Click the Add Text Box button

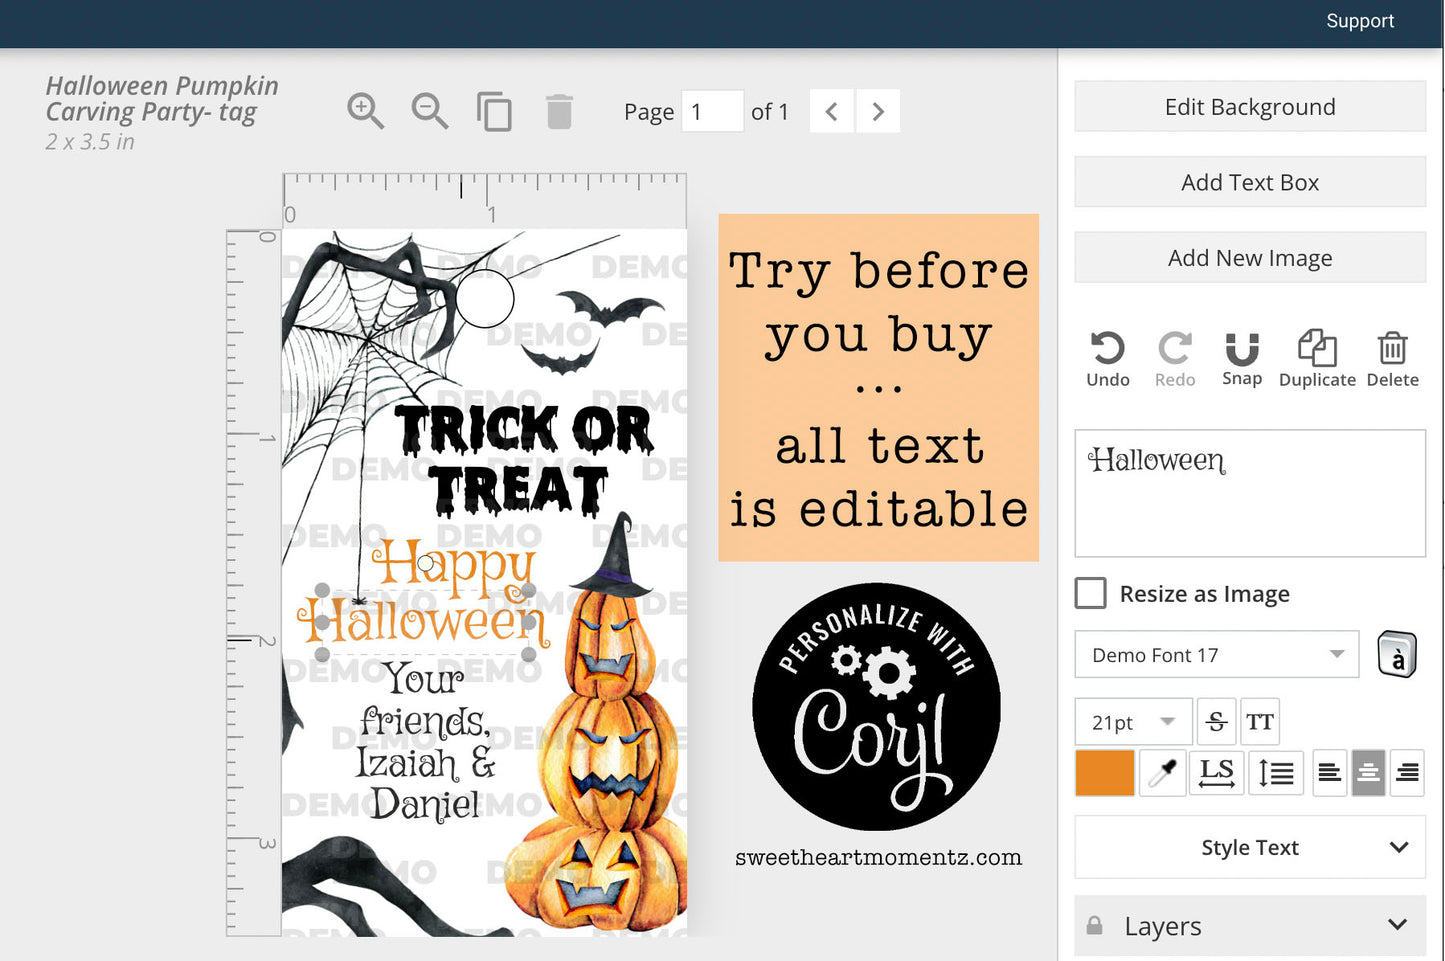1250,182
